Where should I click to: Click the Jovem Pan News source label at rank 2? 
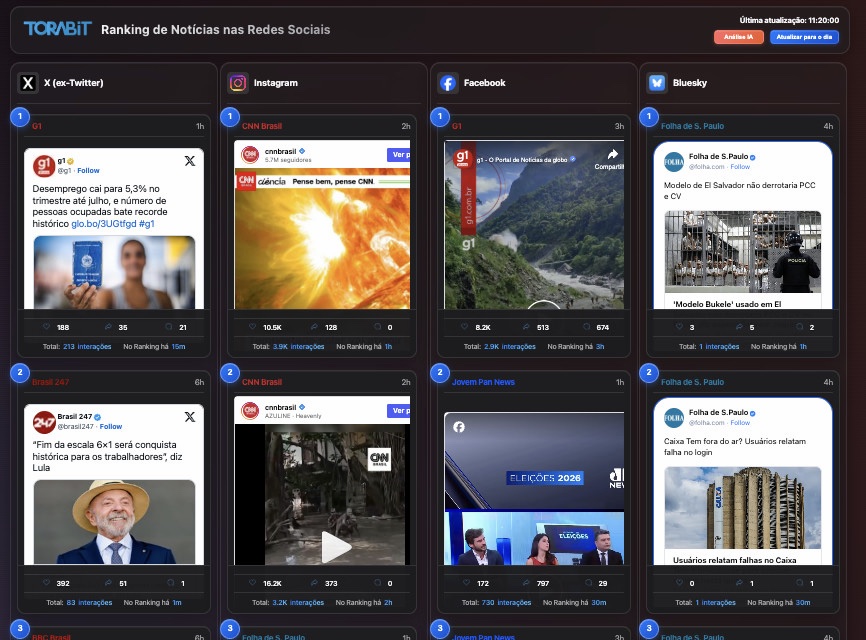coord(483,382)
